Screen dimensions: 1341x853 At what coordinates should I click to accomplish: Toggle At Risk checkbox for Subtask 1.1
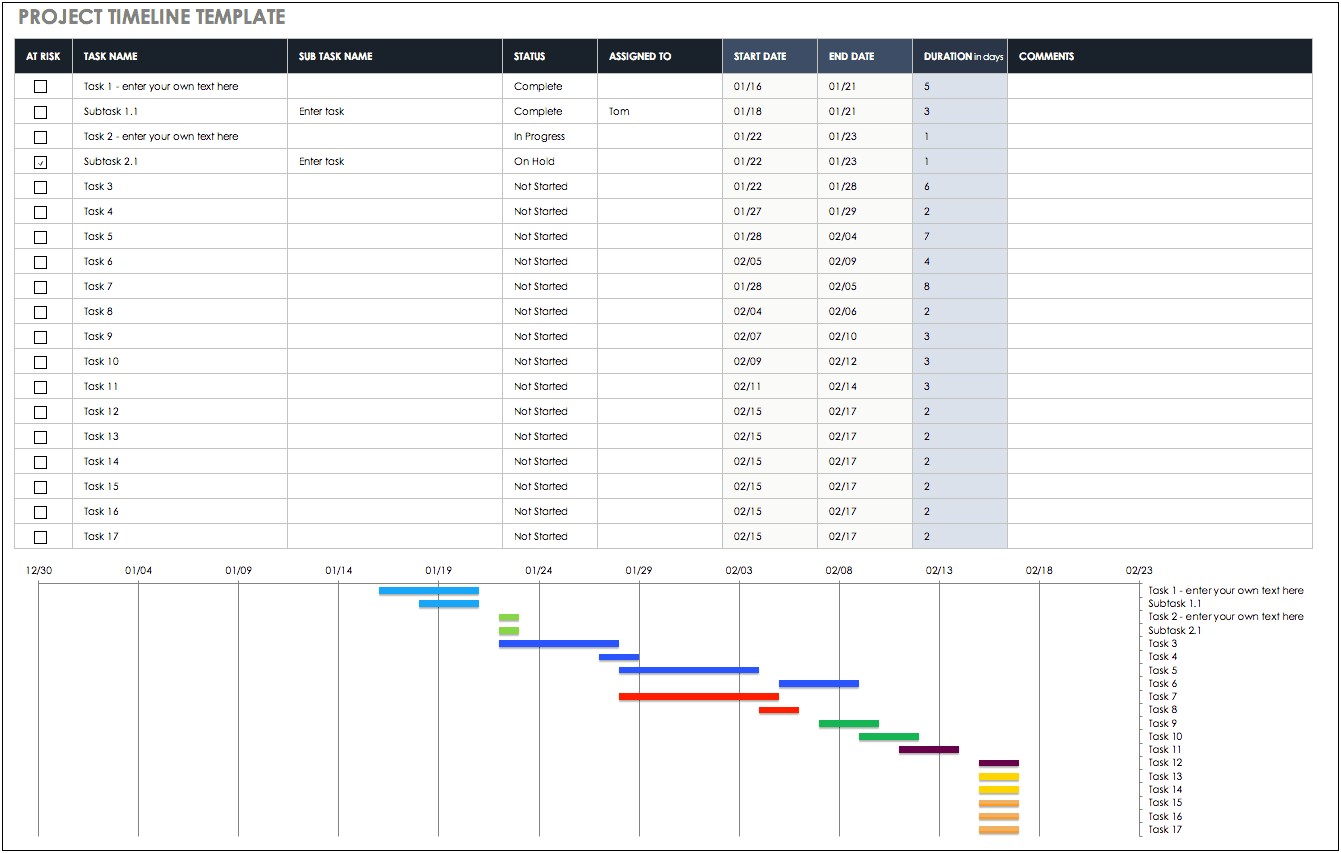[x=40, y=112]
